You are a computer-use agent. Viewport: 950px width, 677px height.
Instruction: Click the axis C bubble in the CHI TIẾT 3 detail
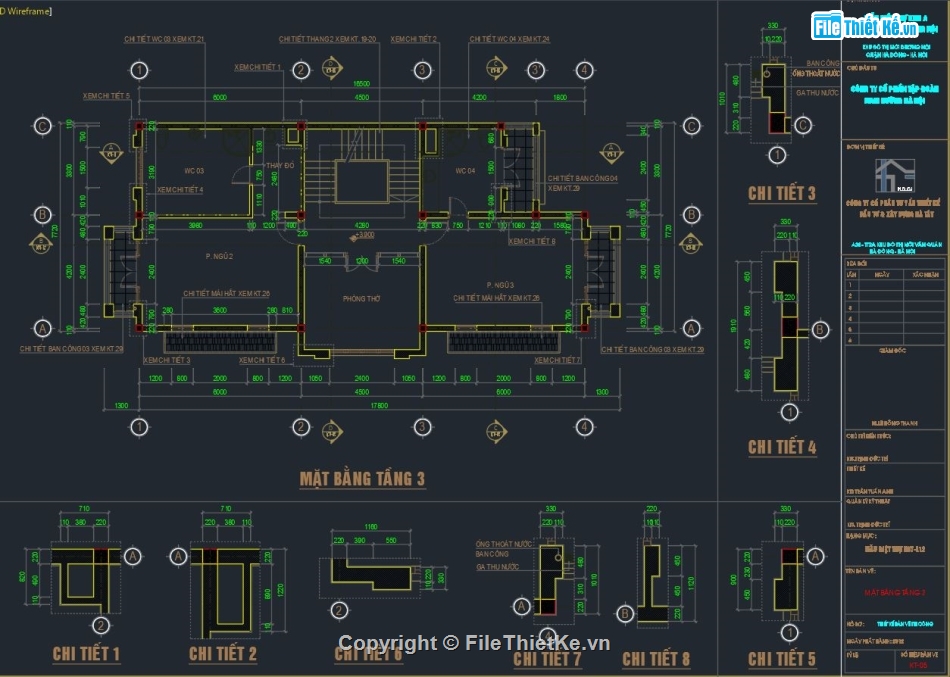802,125
